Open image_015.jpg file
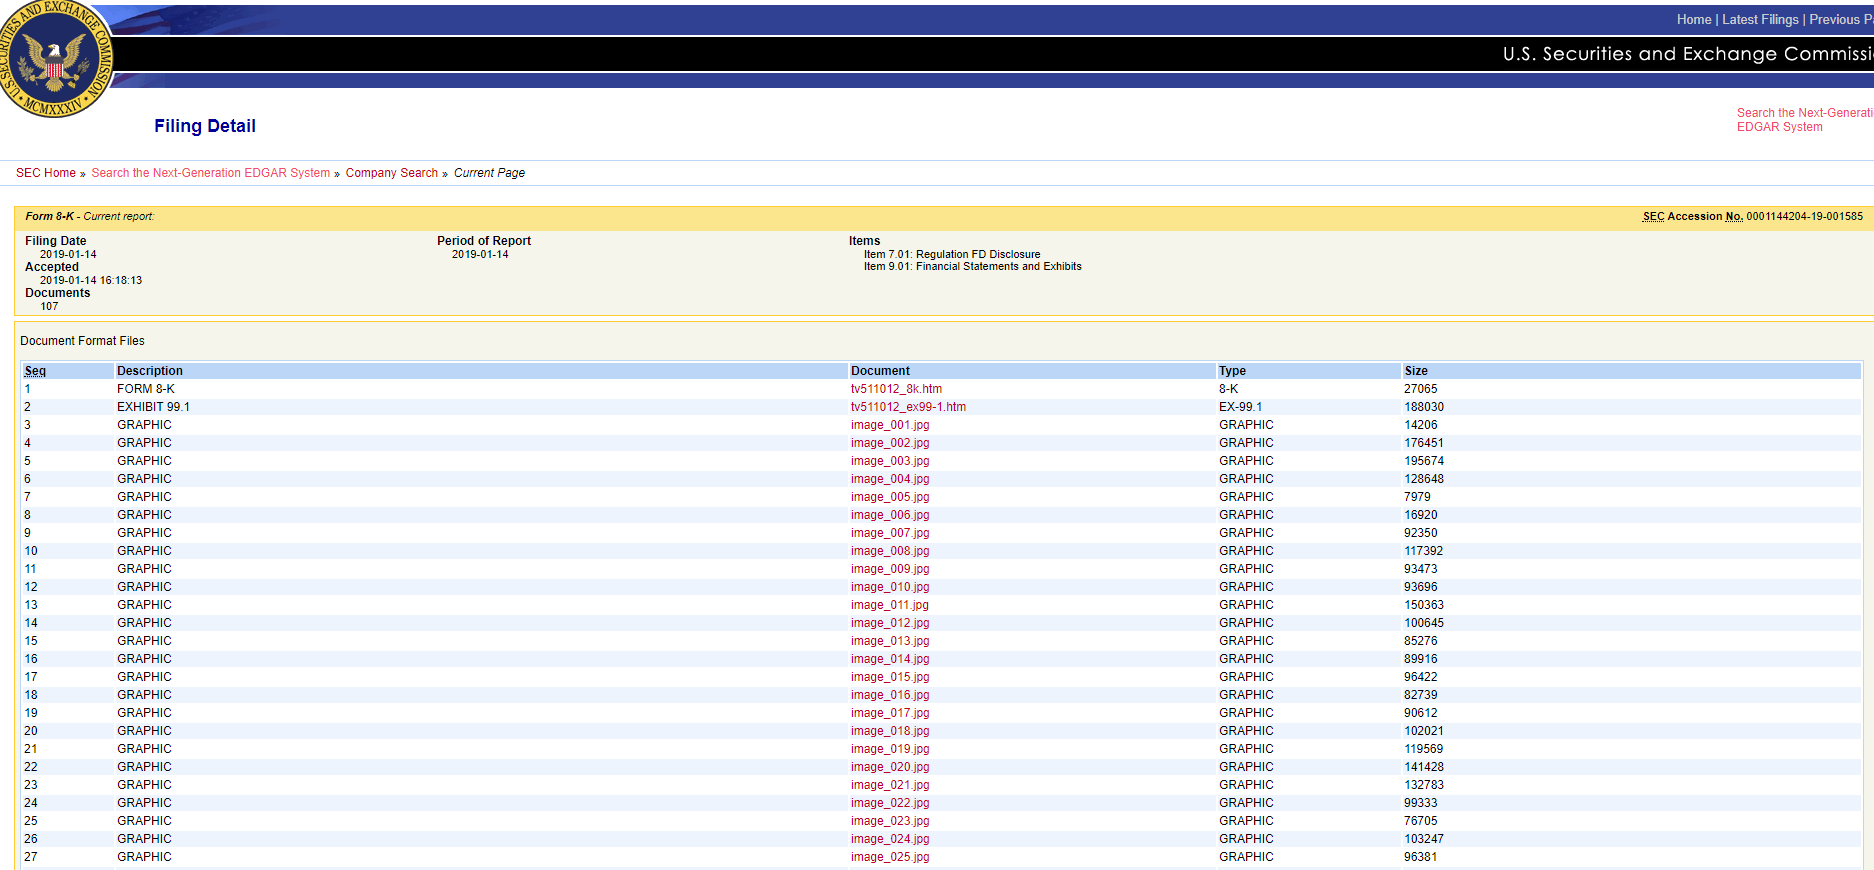The width and height of the screenshot is (1874, 870). (890, 677)
